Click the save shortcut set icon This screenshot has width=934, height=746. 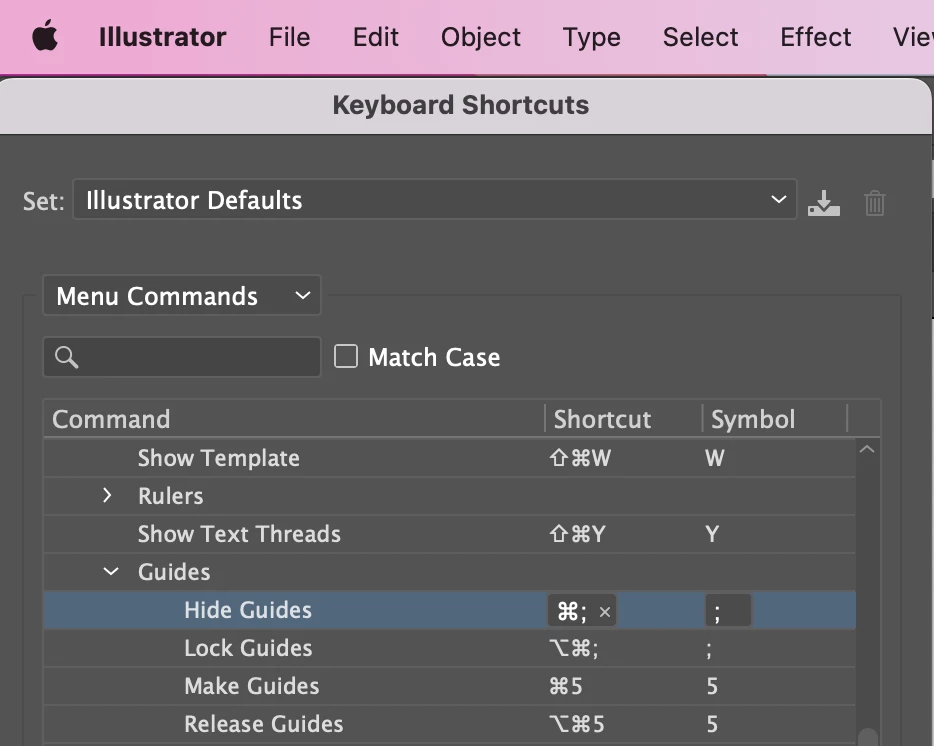(x=824, y=203)
